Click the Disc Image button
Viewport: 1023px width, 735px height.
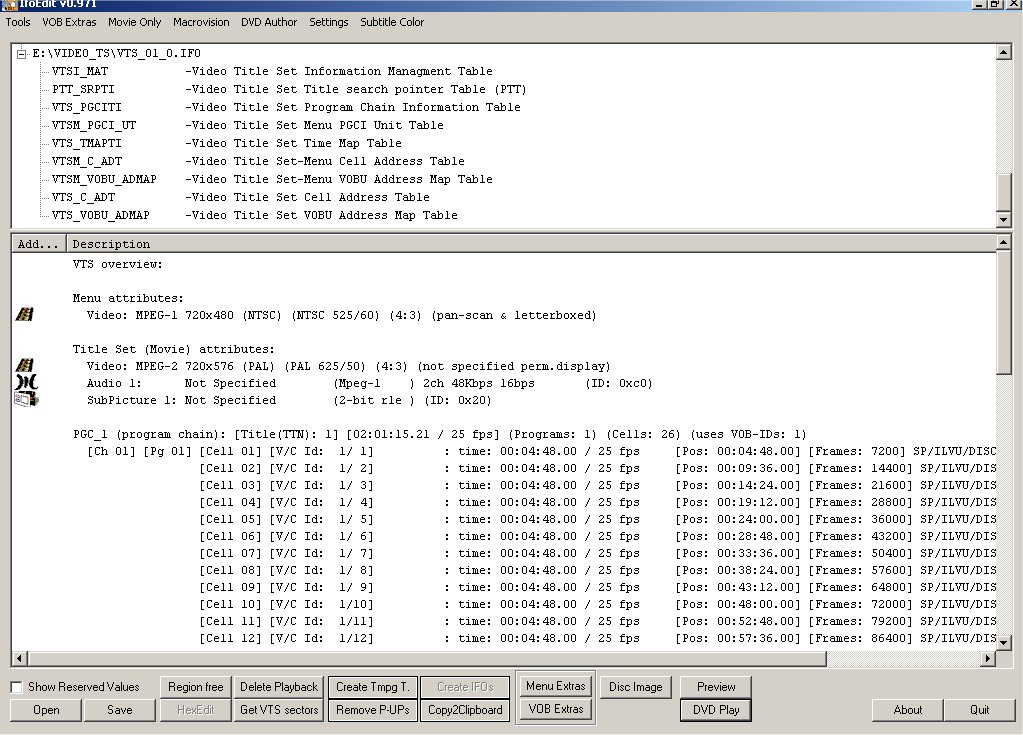tap(635, 687)
